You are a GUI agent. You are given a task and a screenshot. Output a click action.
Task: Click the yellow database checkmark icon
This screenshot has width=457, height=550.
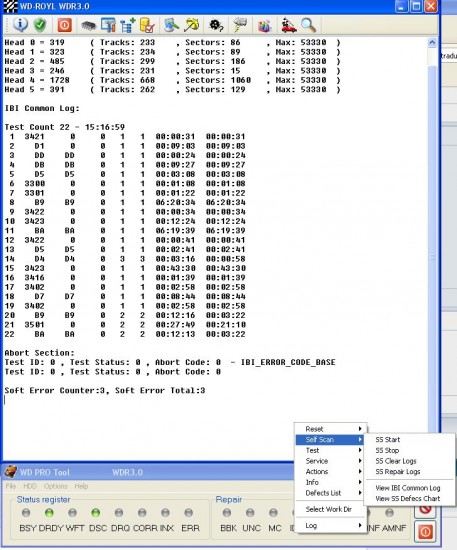coord(147,25)
